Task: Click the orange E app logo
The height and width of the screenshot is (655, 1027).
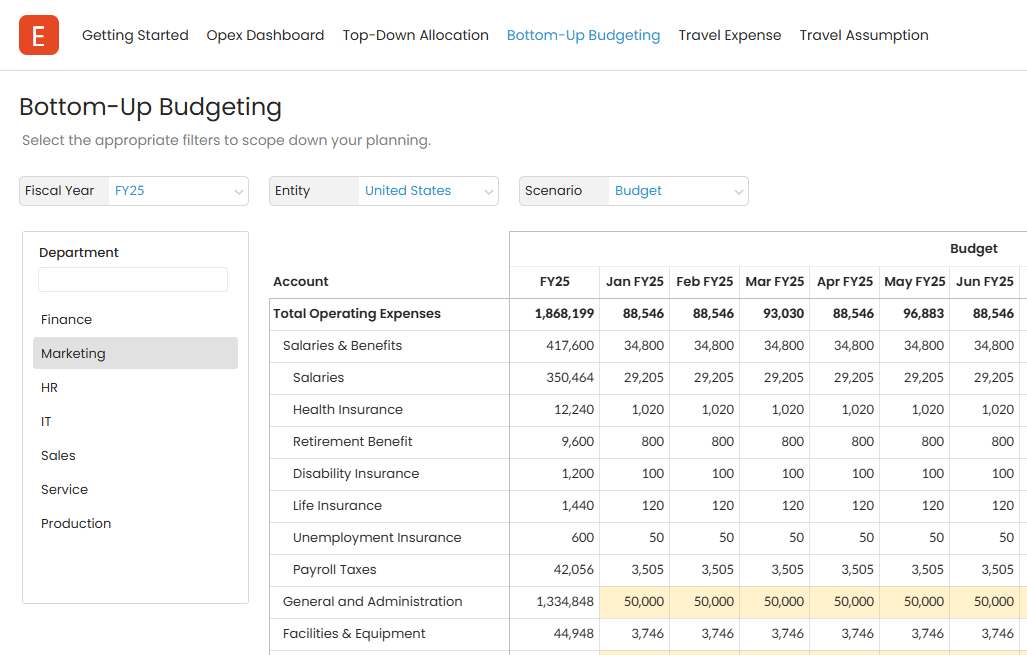Action: tap(39, 35)
